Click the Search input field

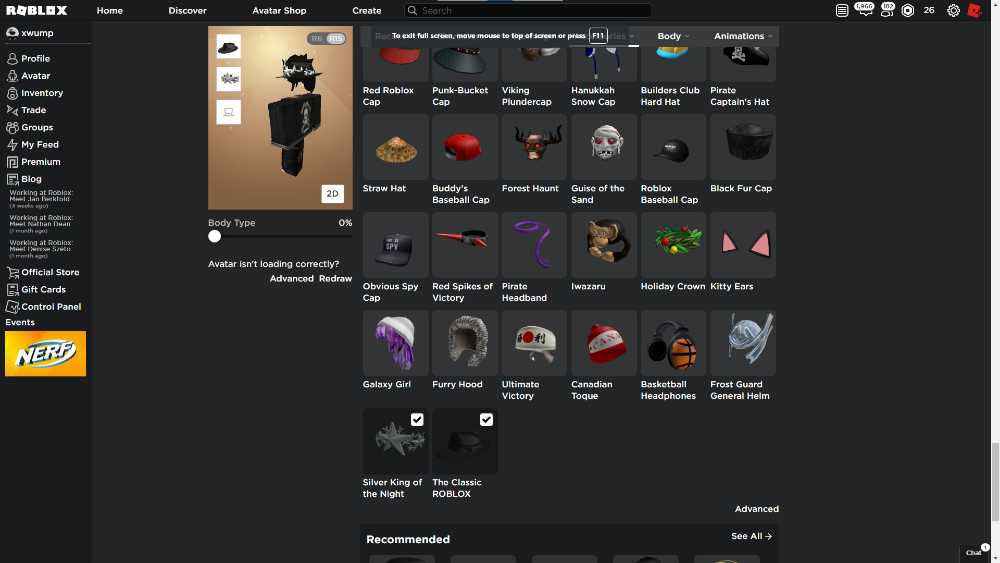(528, 10)
